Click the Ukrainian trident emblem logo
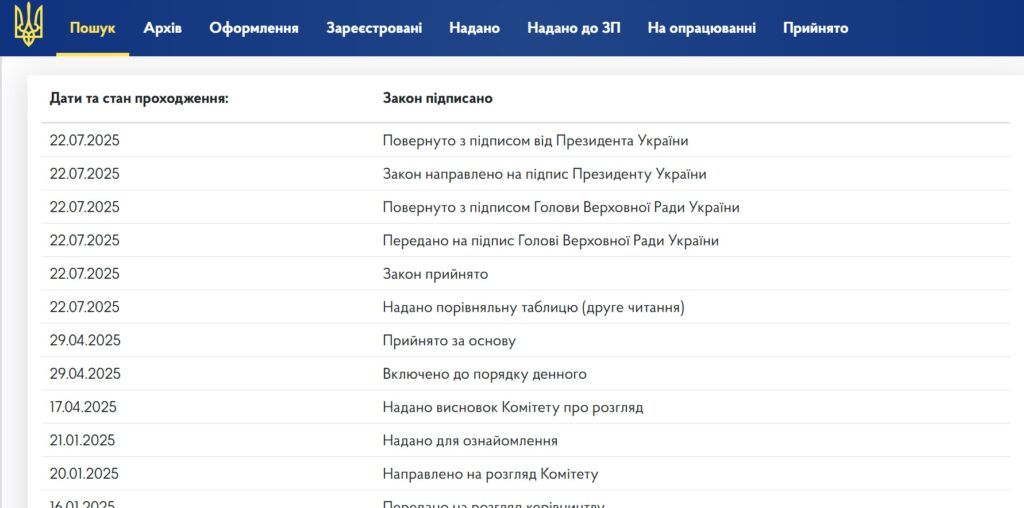The width and height of the screenshot is (1024, 508). tap(28, 24)
